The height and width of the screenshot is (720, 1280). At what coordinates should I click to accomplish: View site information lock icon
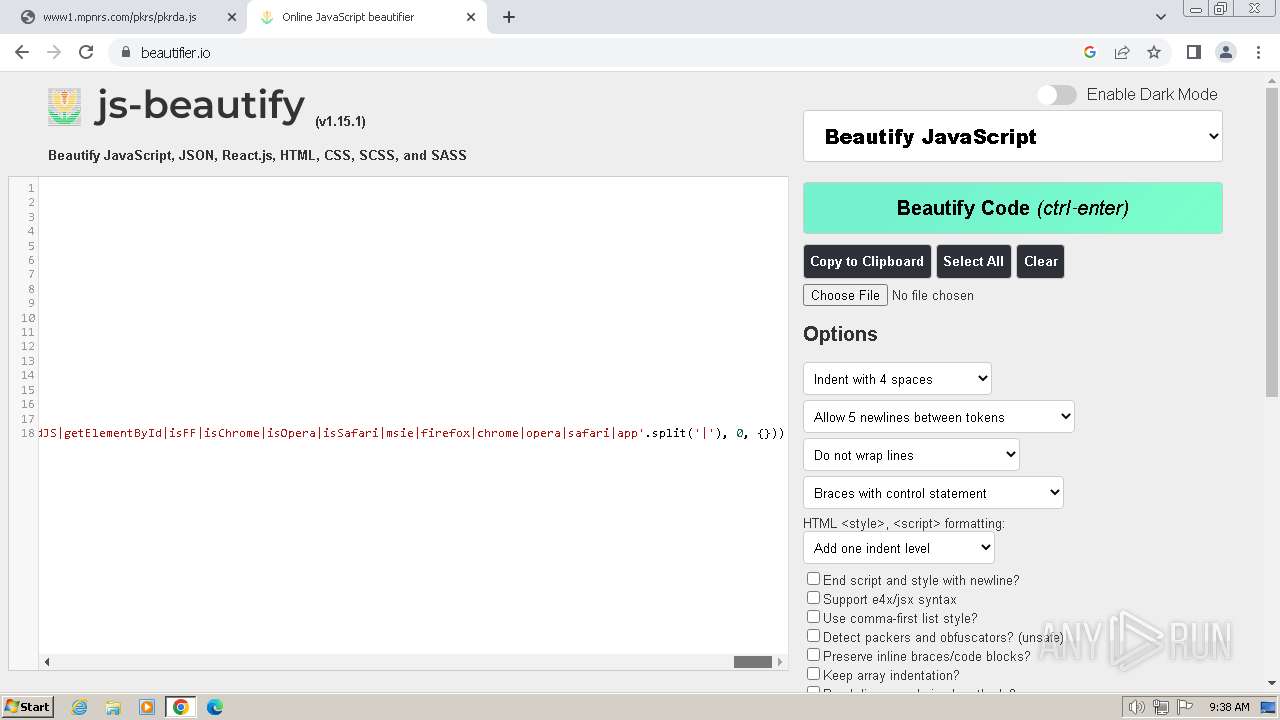[x=126, y=52]
